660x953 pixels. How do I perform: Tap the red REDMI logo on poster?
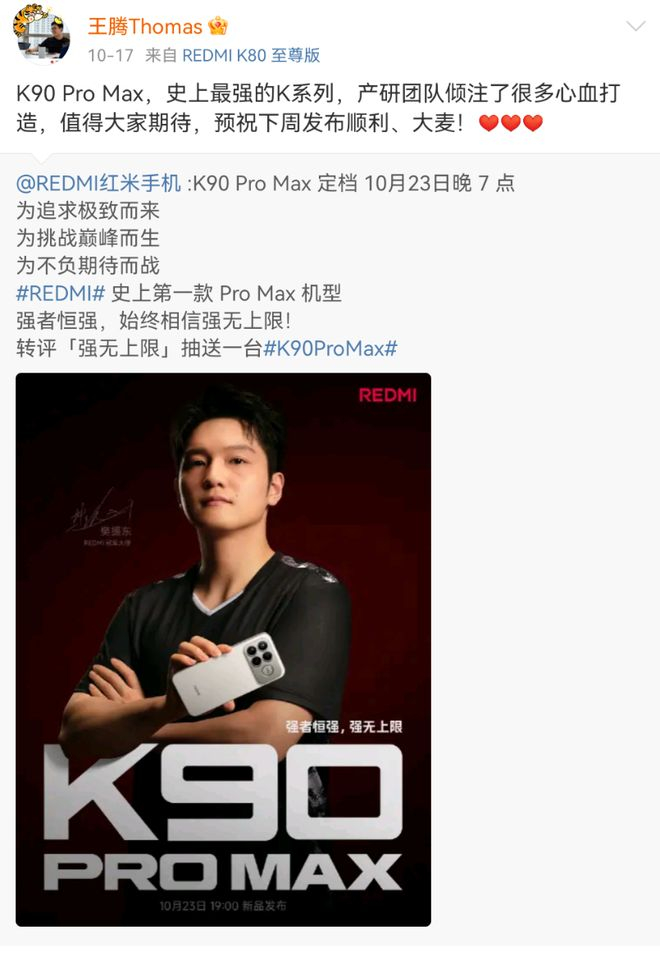[388, 396]
